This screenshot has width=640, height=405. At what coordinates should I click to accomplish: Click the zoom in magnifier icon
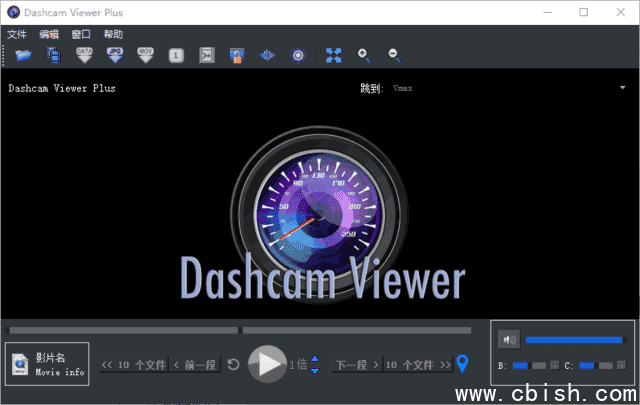coord(364,55)
